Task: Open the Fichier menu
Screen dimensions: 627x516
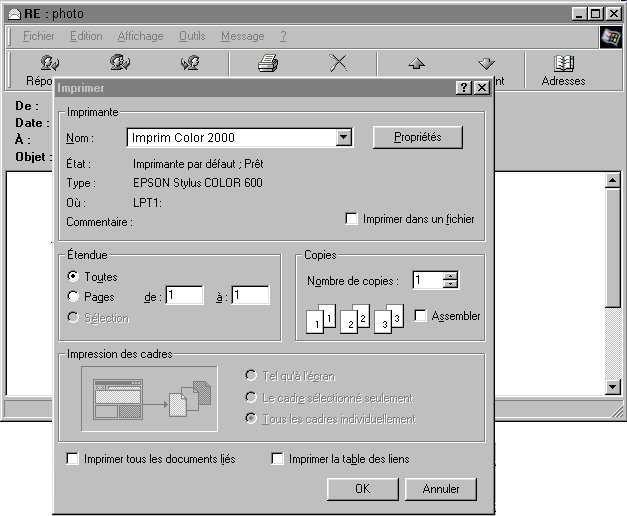Action: pos(38,36)
